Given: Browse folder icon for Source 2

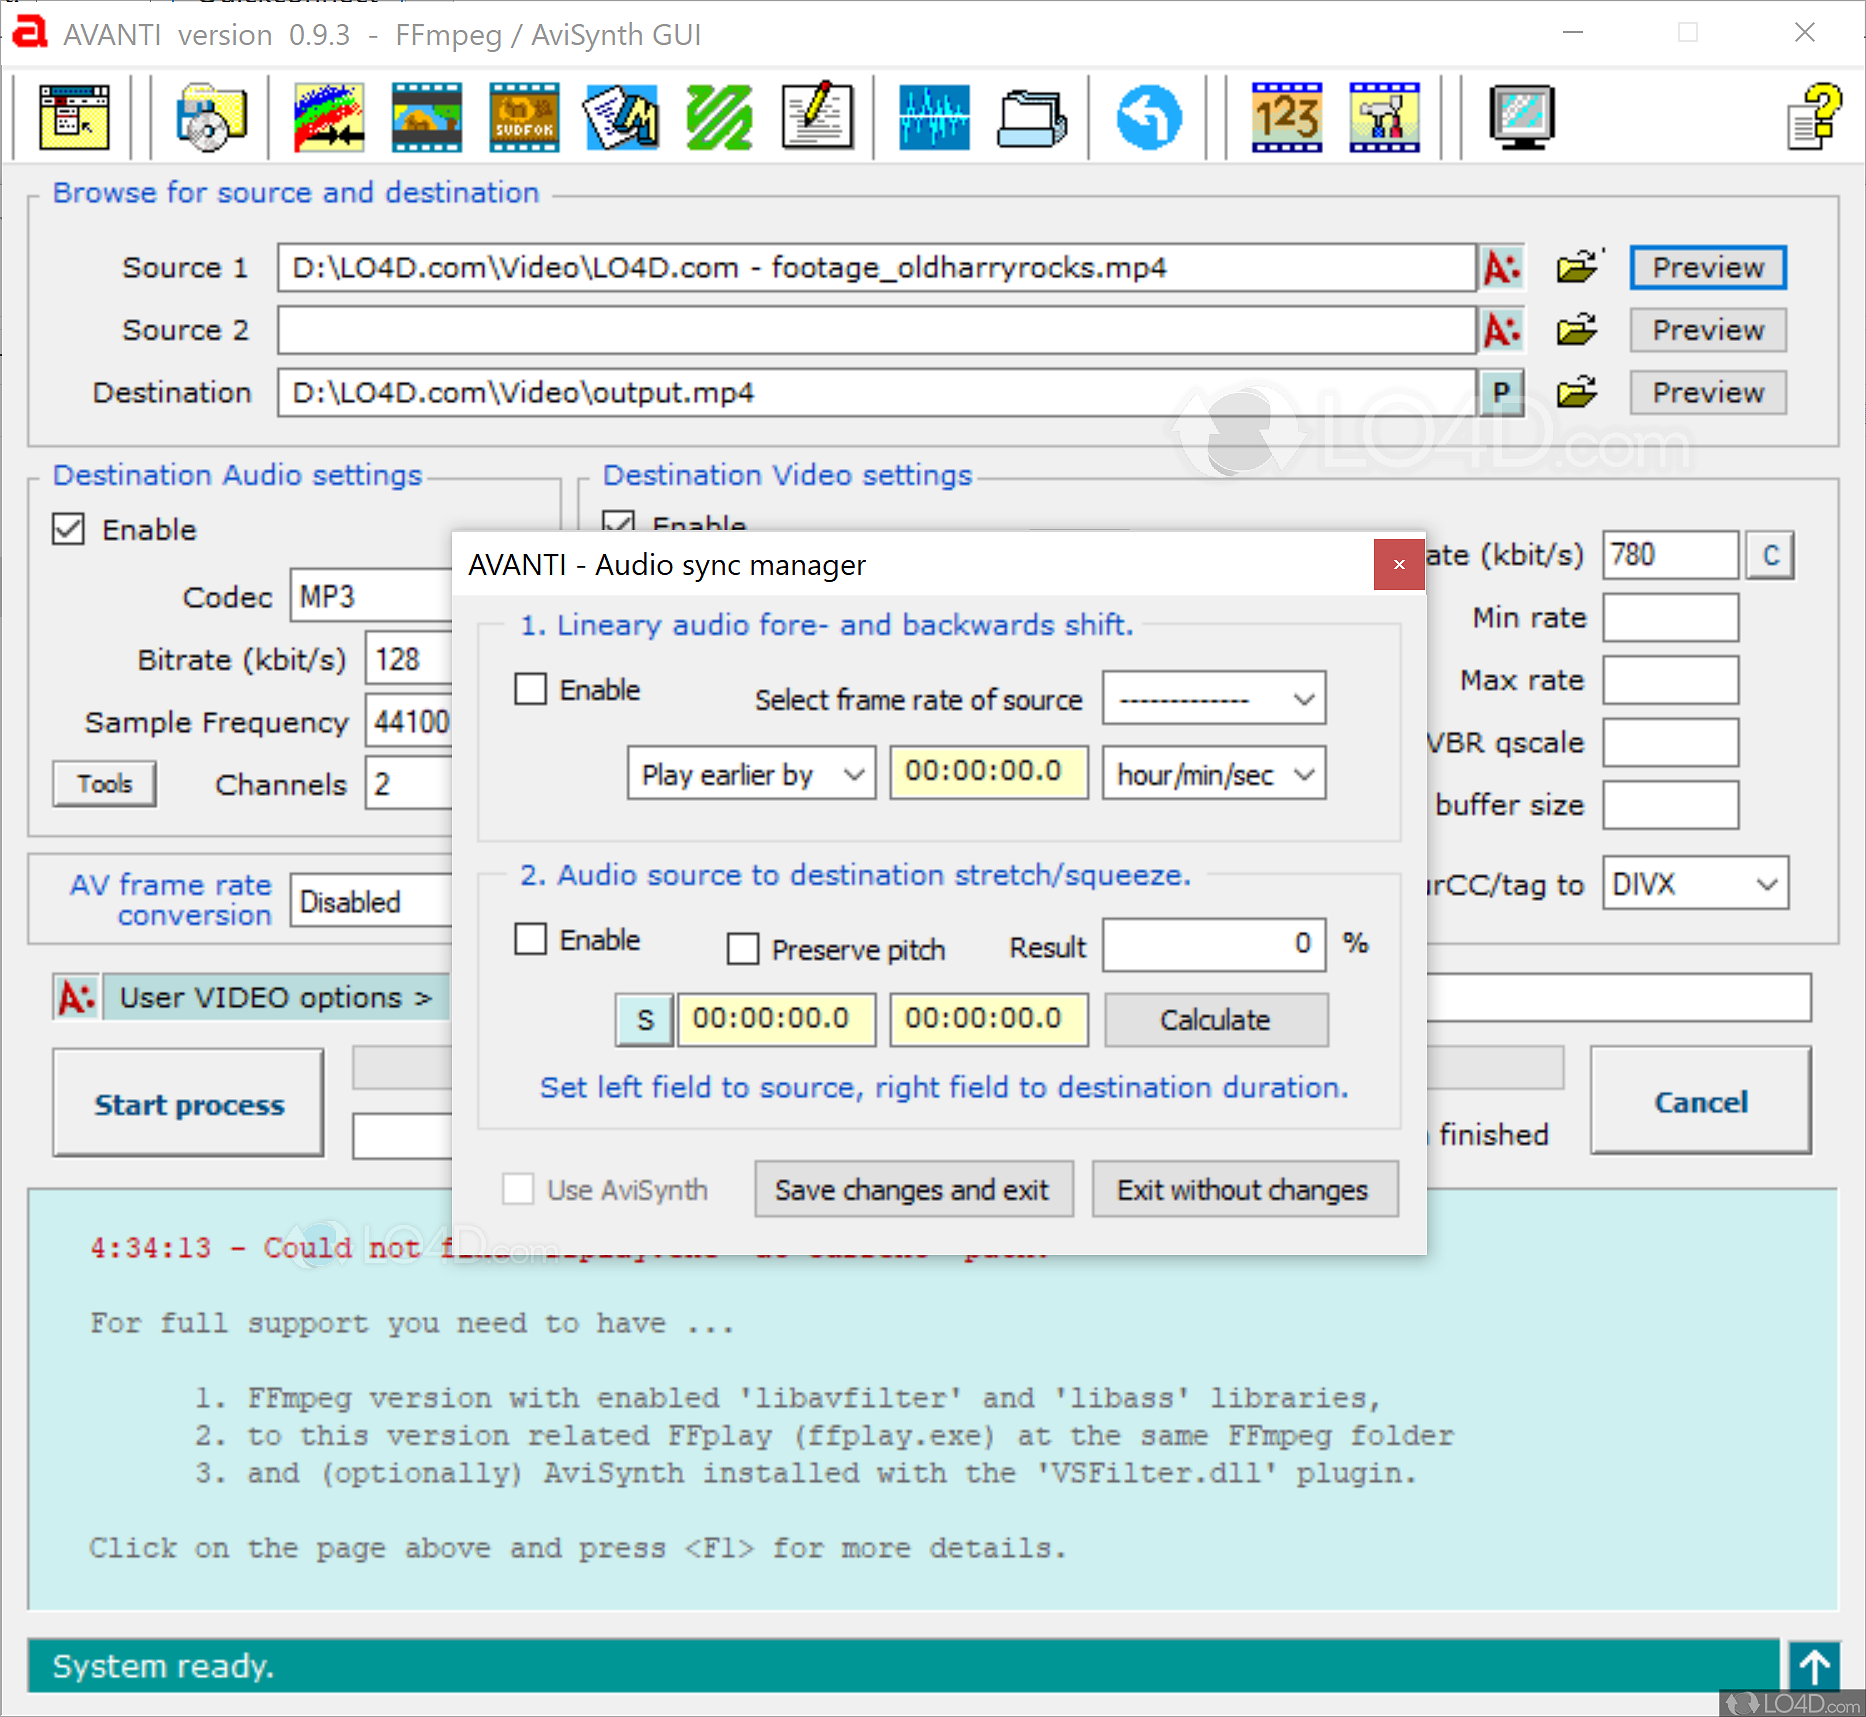Looking at the screenshot, I should tap(1577, 330).
